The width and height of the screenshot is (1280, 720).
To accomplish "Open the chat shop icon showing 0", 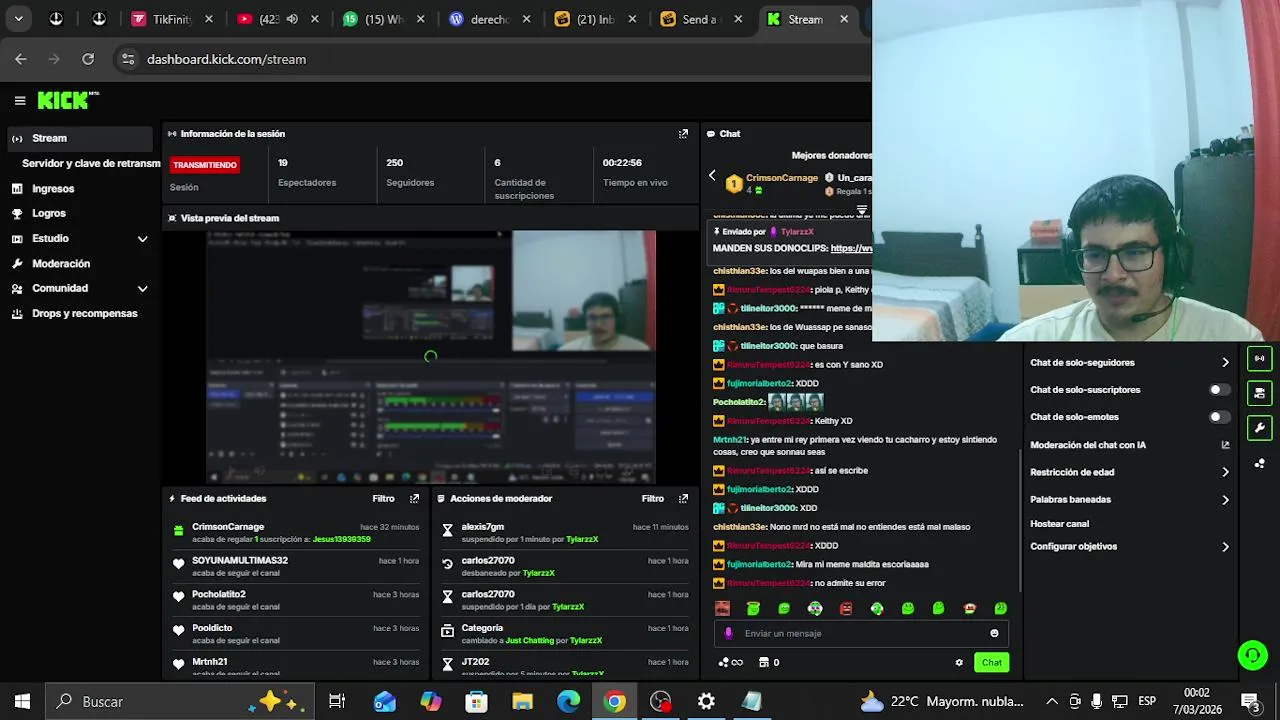I will pyautogui.click(x=769, y=662).
